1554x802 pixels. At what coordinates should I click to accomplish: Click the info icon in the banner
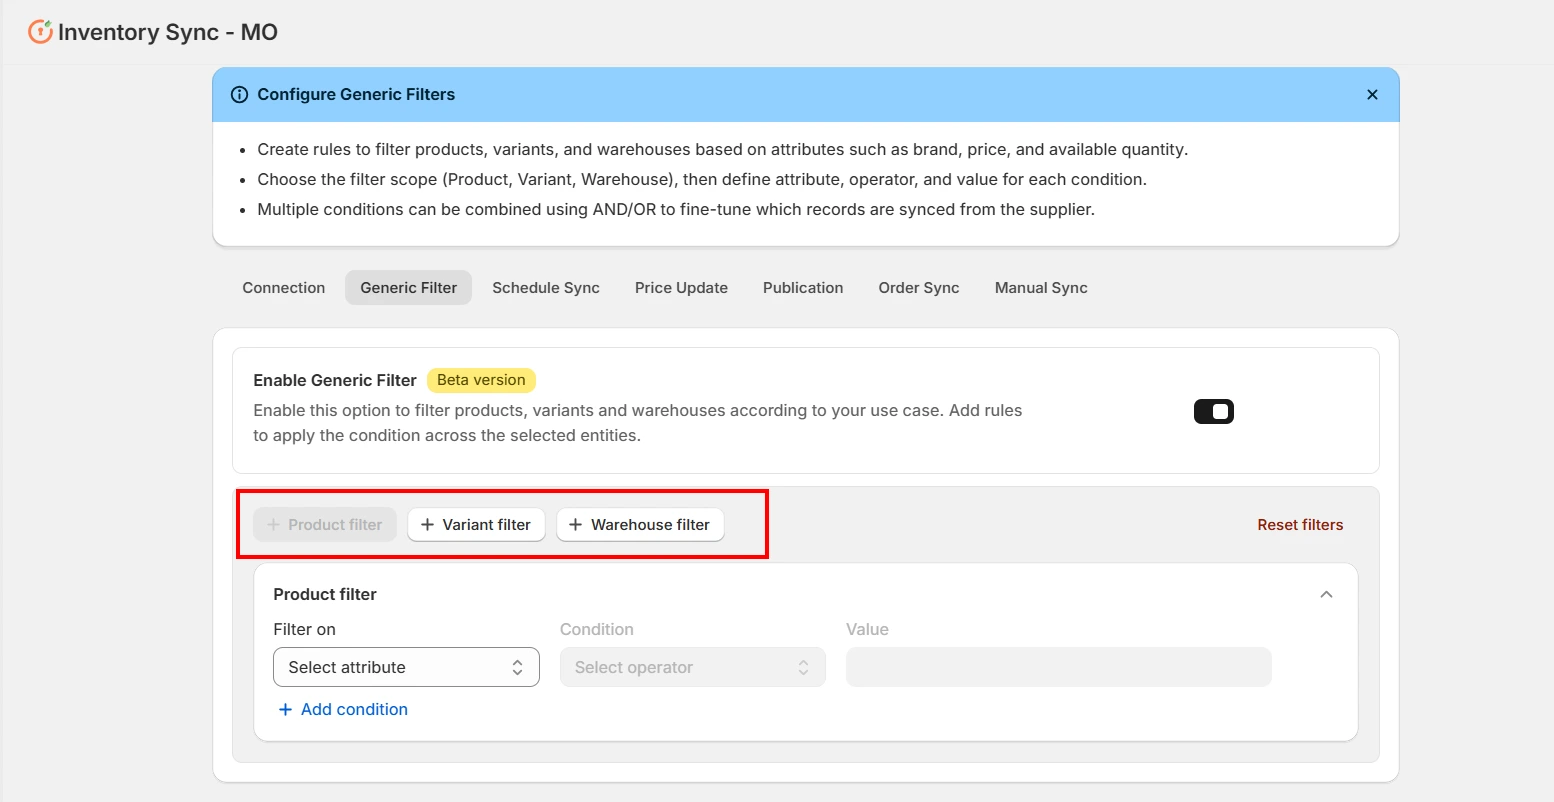[x=239, y=94]
